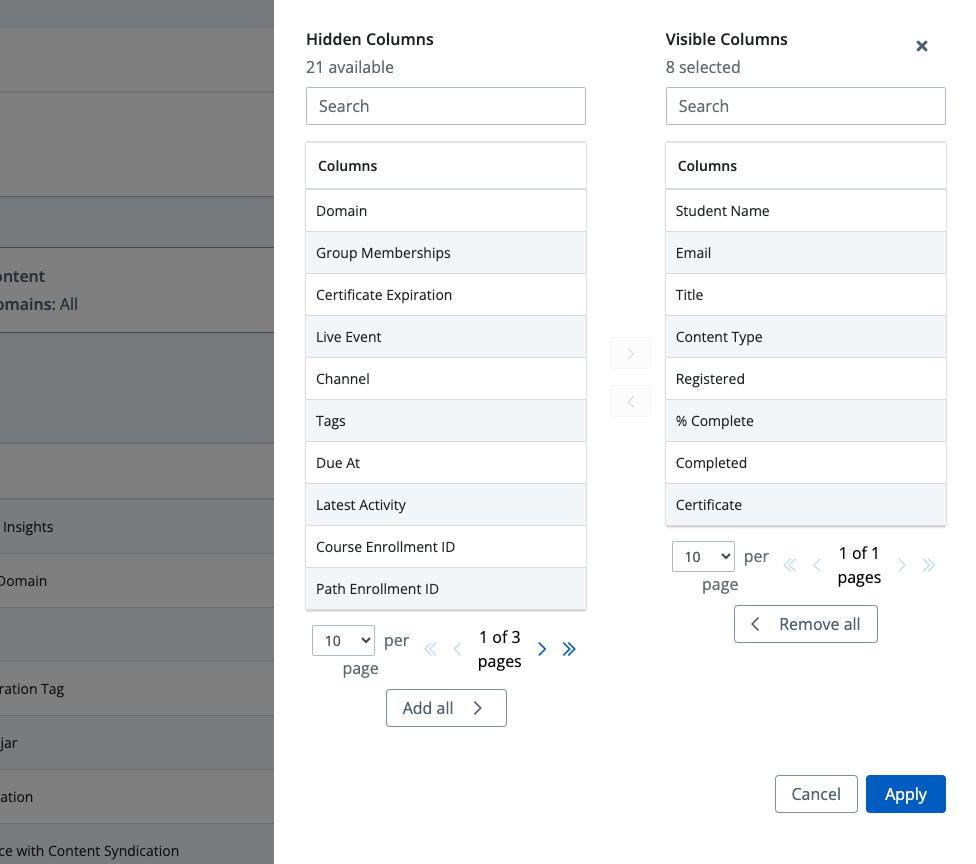Jump to last page of Hidden Columns

pyautogui.click(x=569, y=649)
